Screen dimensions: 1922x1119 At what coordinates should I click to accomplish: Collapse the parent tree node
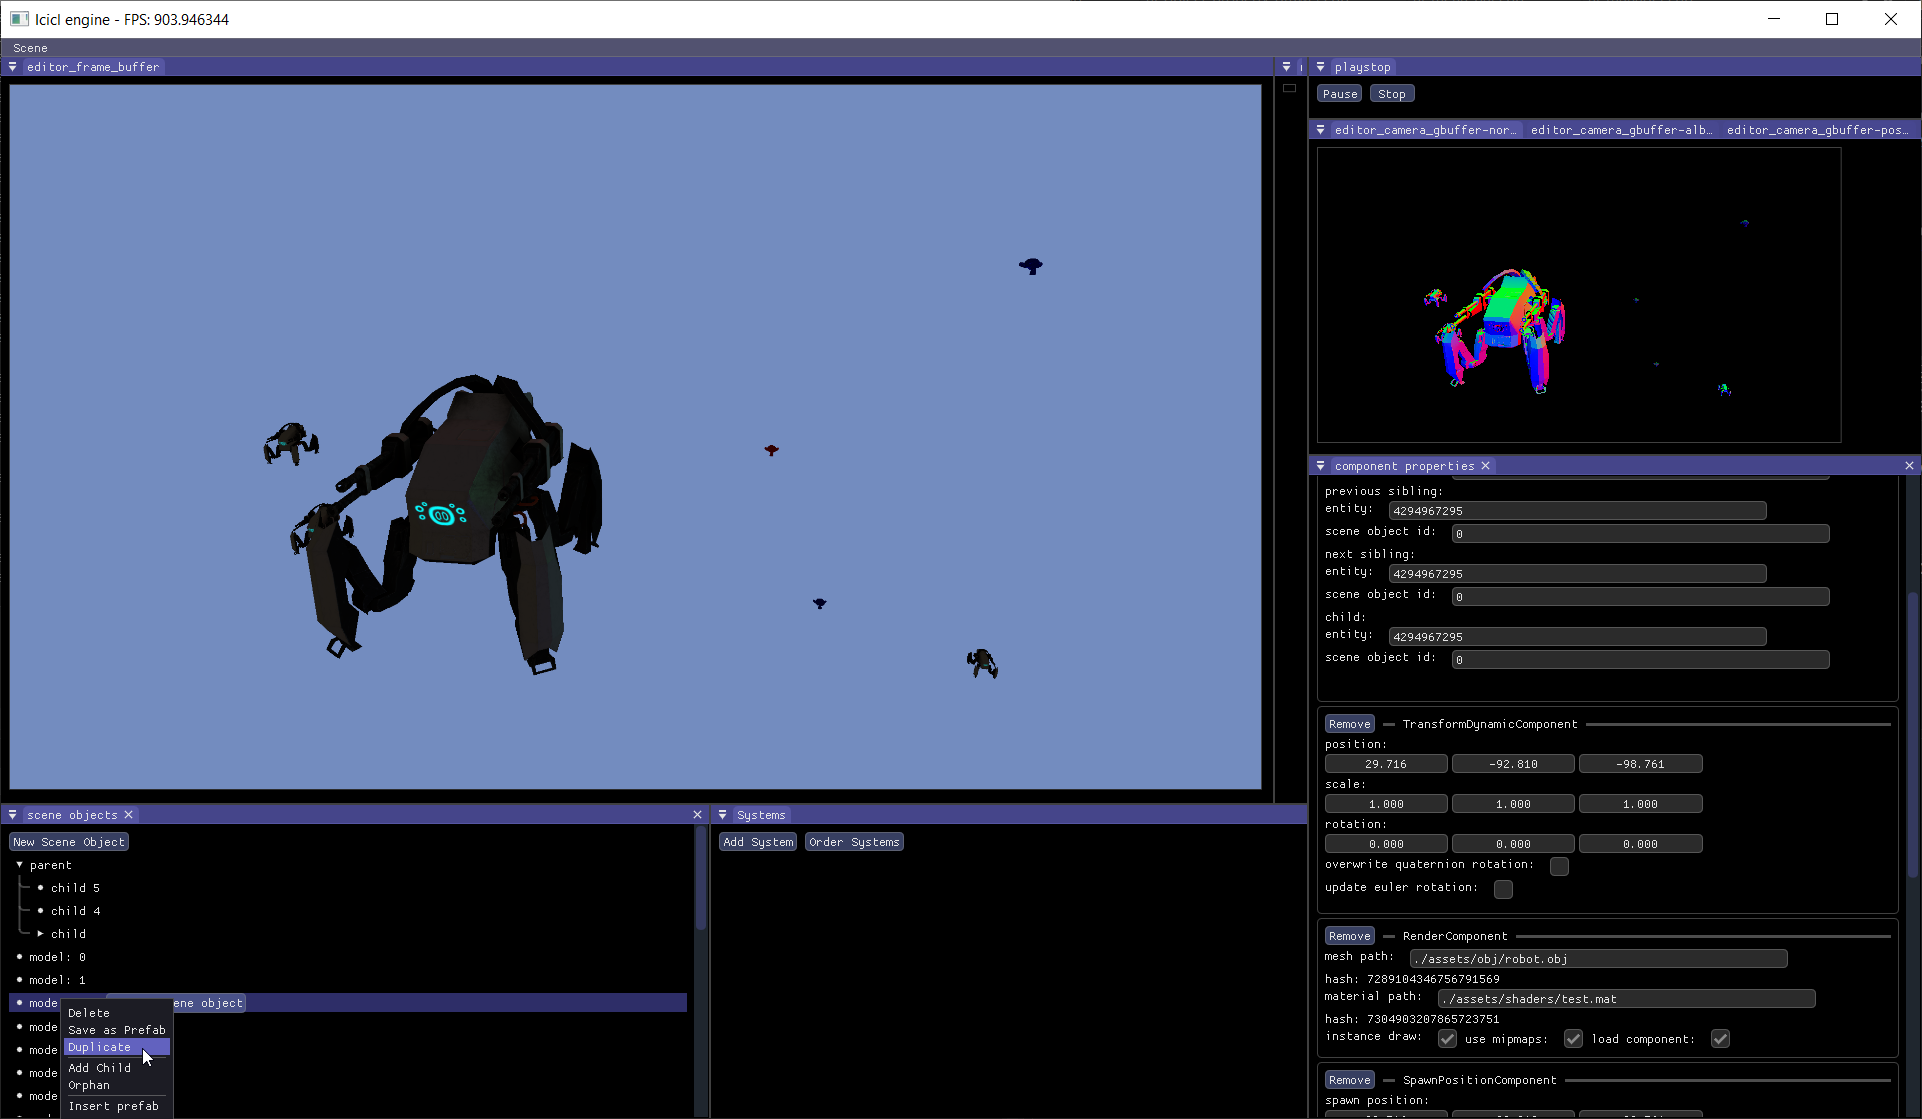pyautogui.click(x=19, y=865)
